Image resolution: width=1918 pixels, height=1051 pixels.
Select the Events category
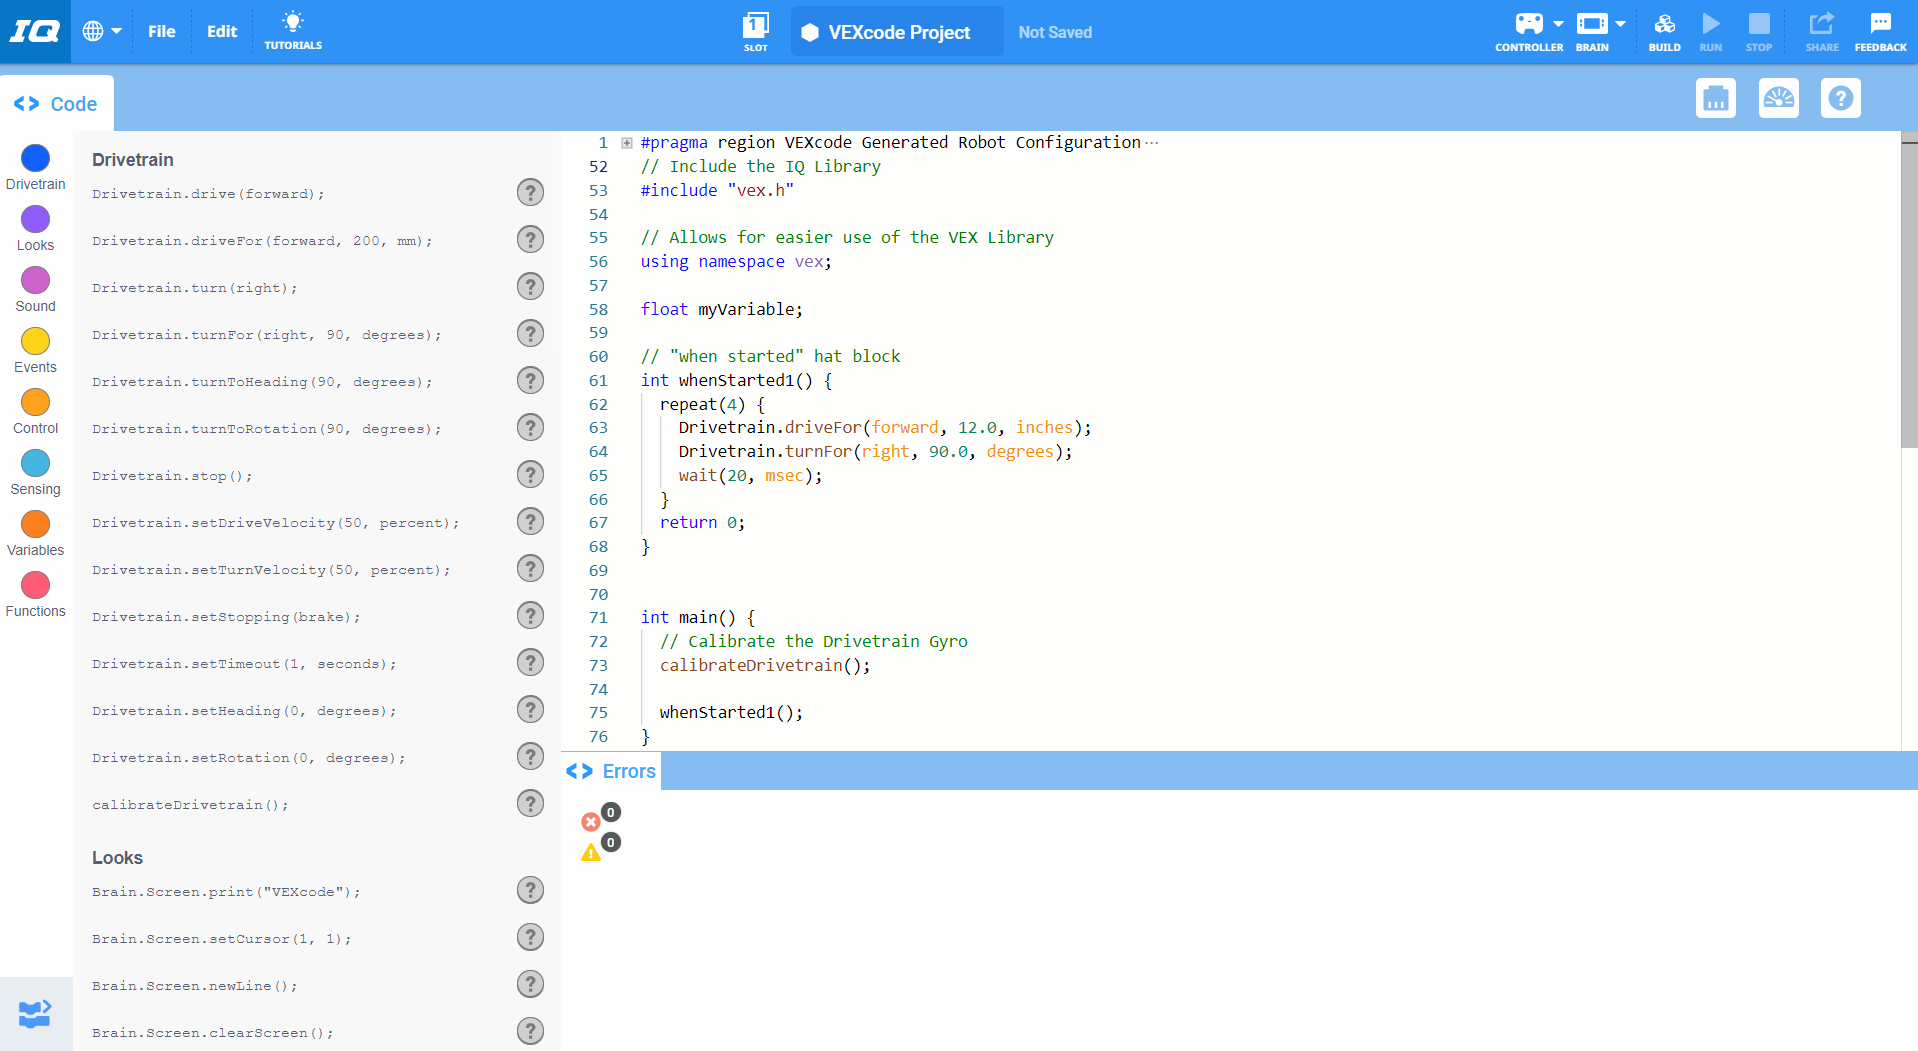tap(35, 351)
